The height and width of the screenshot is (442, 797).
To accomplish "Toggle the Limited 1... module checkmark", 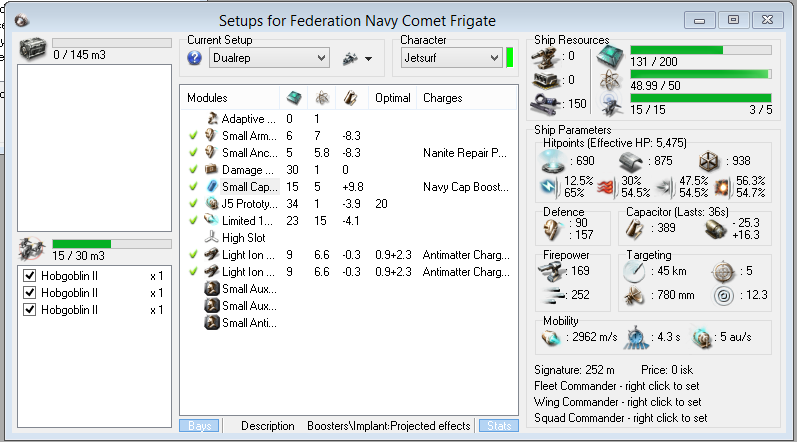I will (193, 220).
